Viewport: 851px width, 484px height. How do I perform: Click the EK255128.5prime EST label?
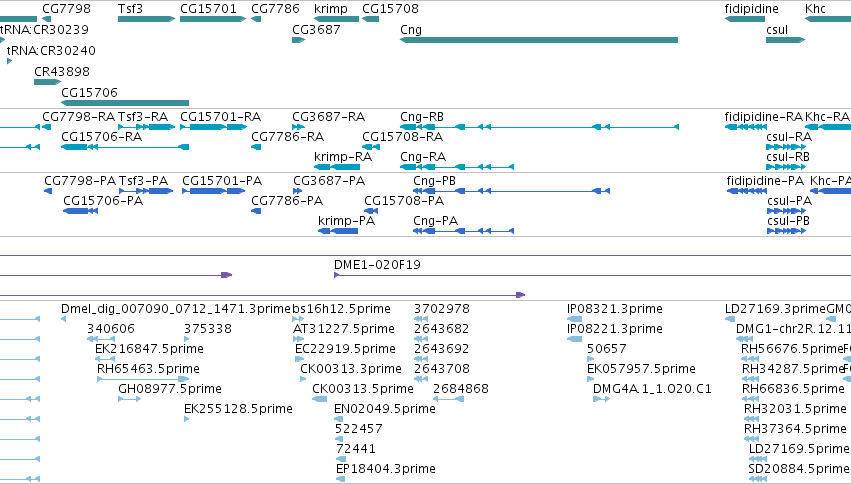click(238, 409)
